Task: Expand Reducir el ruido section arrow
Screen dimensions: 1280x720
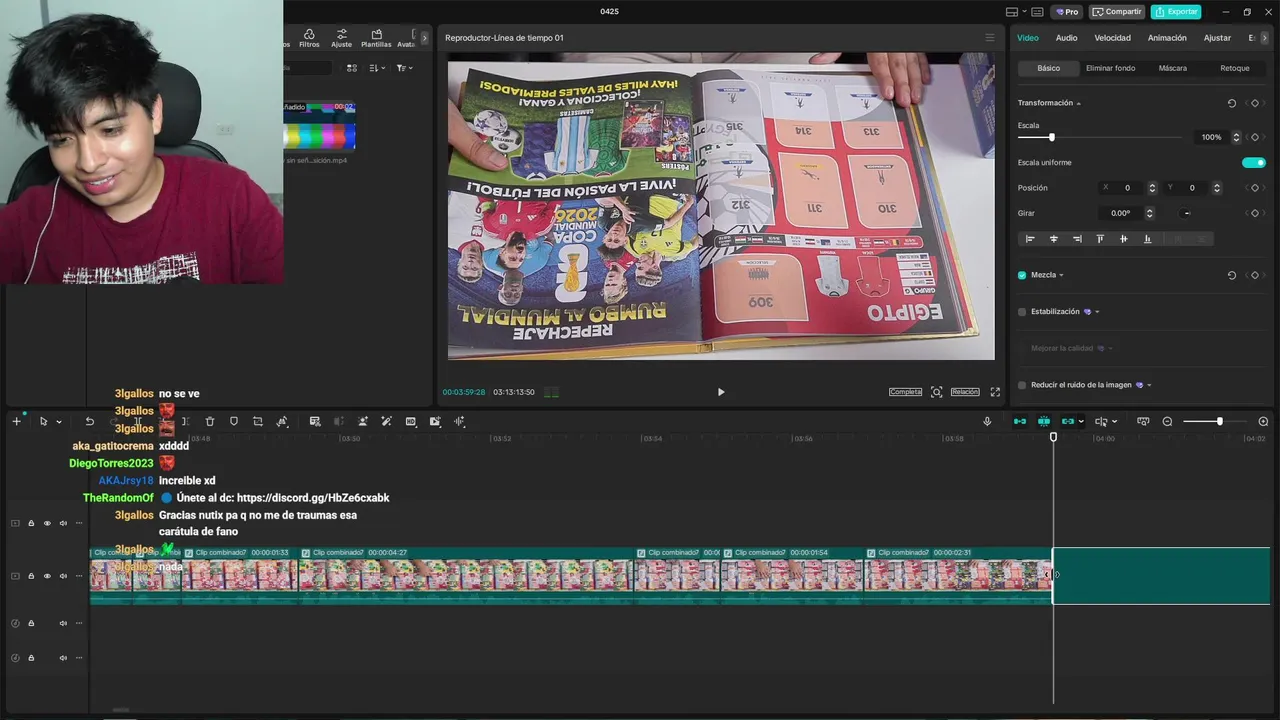Action: click(1149, 385)
